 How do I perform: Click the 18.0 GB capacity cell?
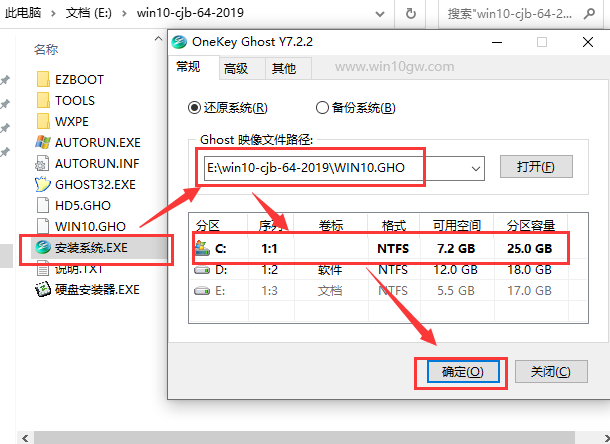click(x=529, y=270)
